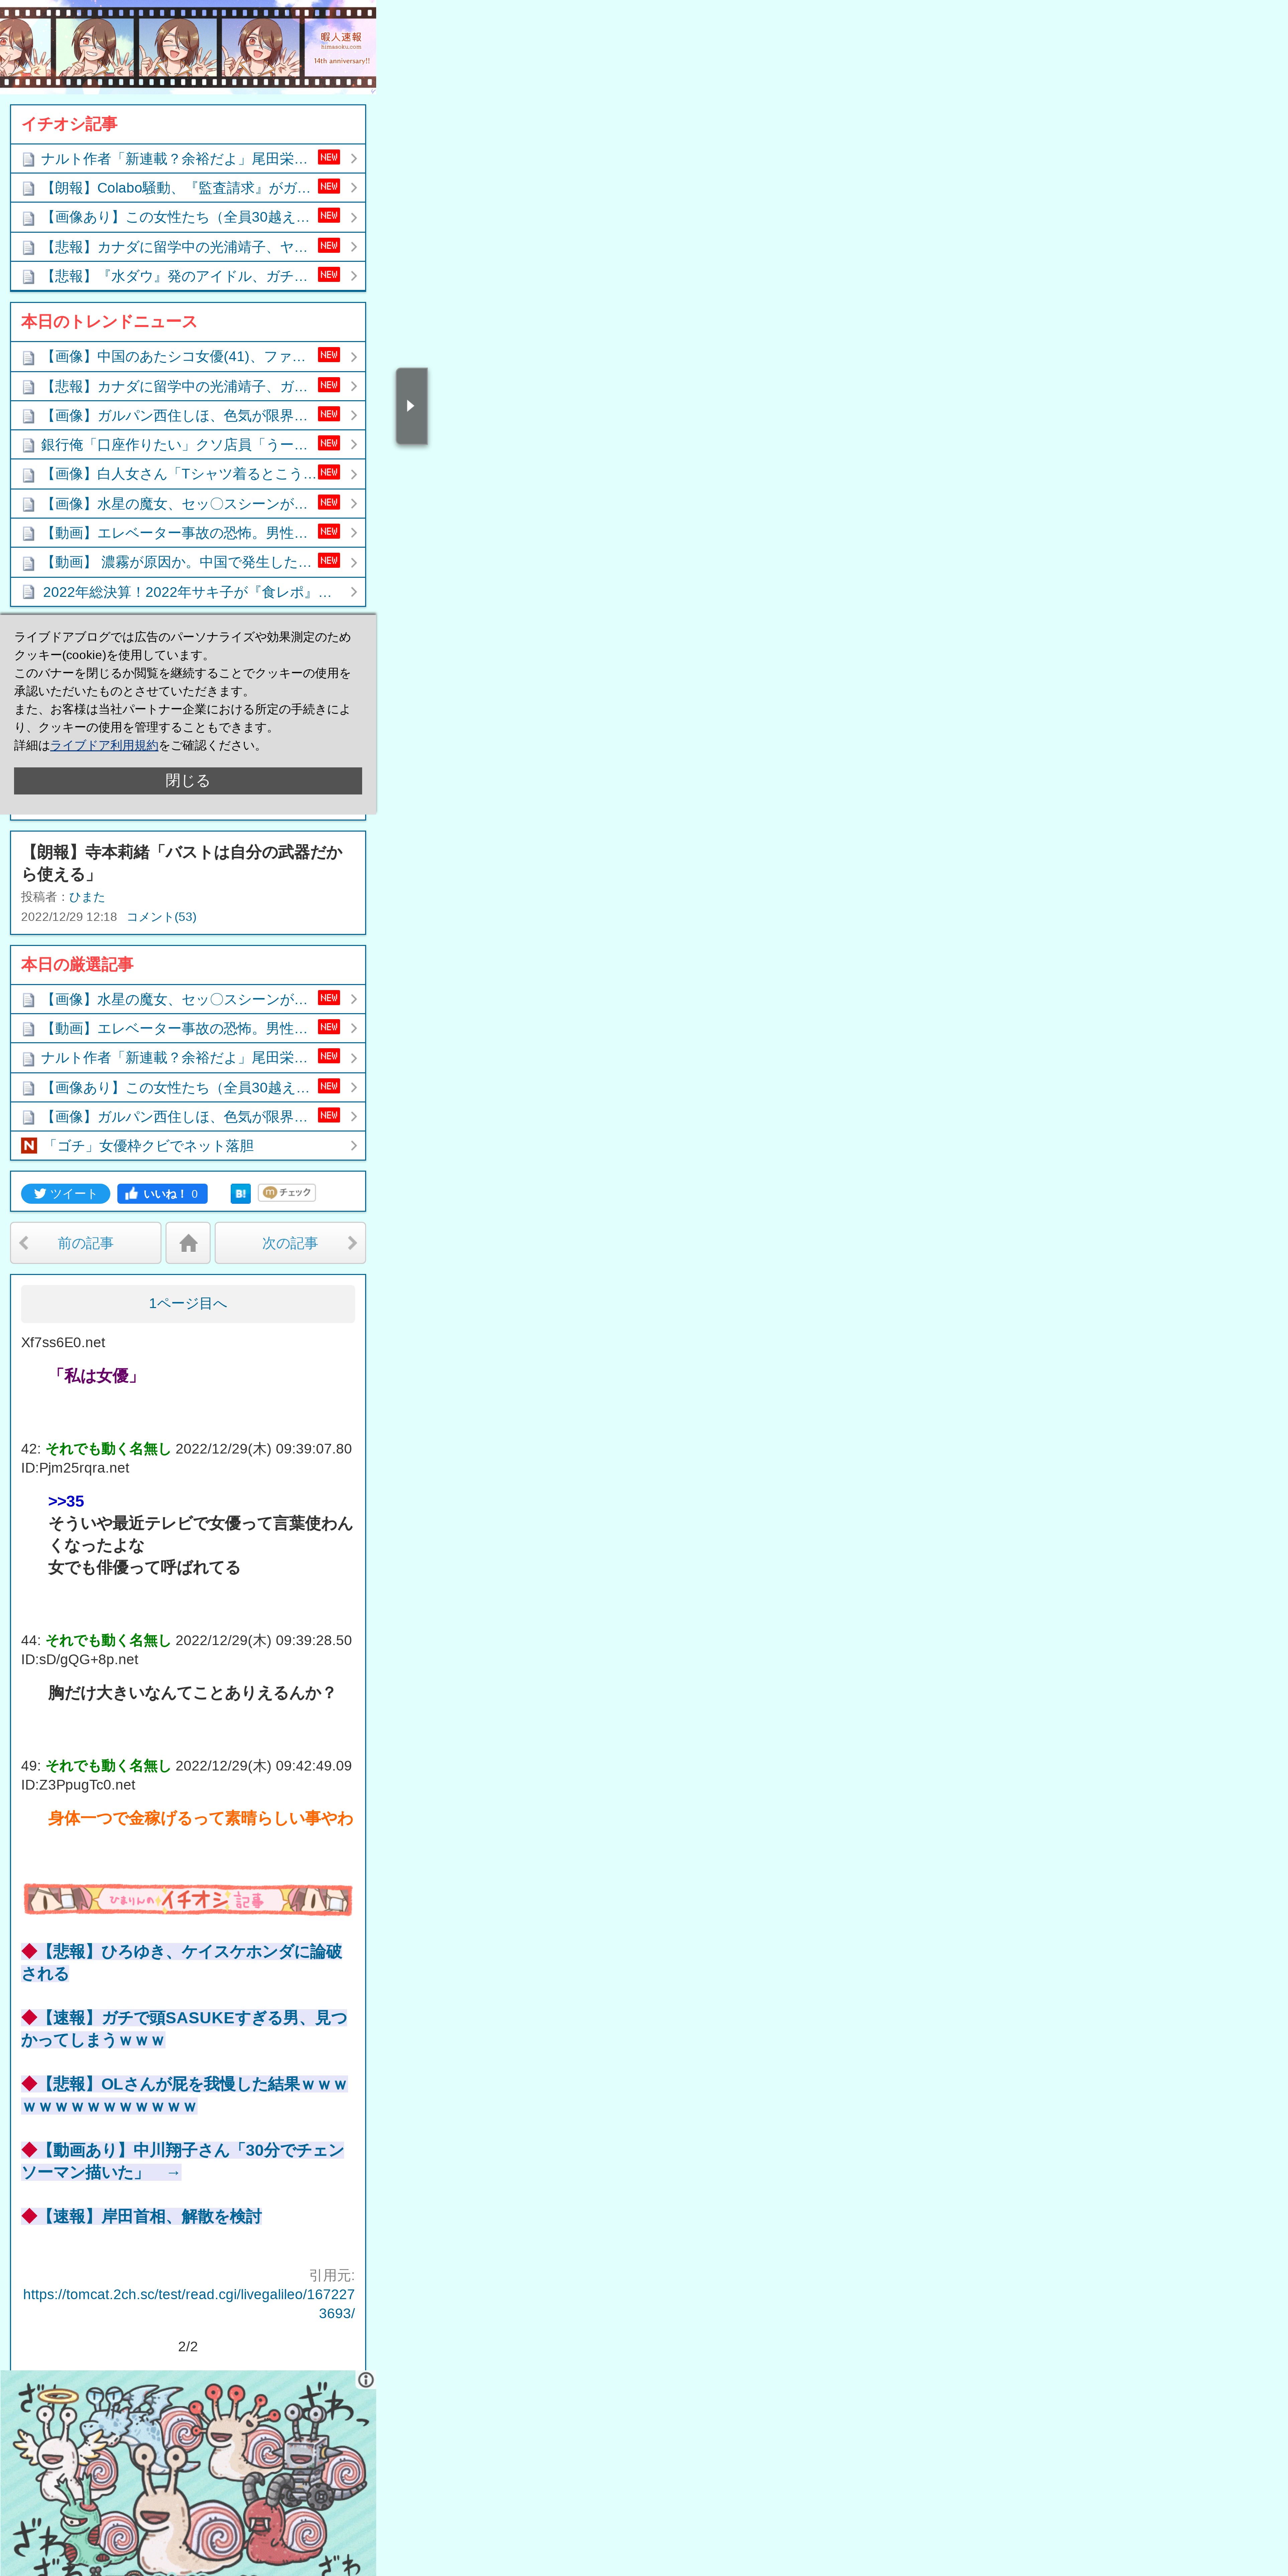Select the text 「私は女優」
The image size is (1288, 2576).
coord(96,1376)
